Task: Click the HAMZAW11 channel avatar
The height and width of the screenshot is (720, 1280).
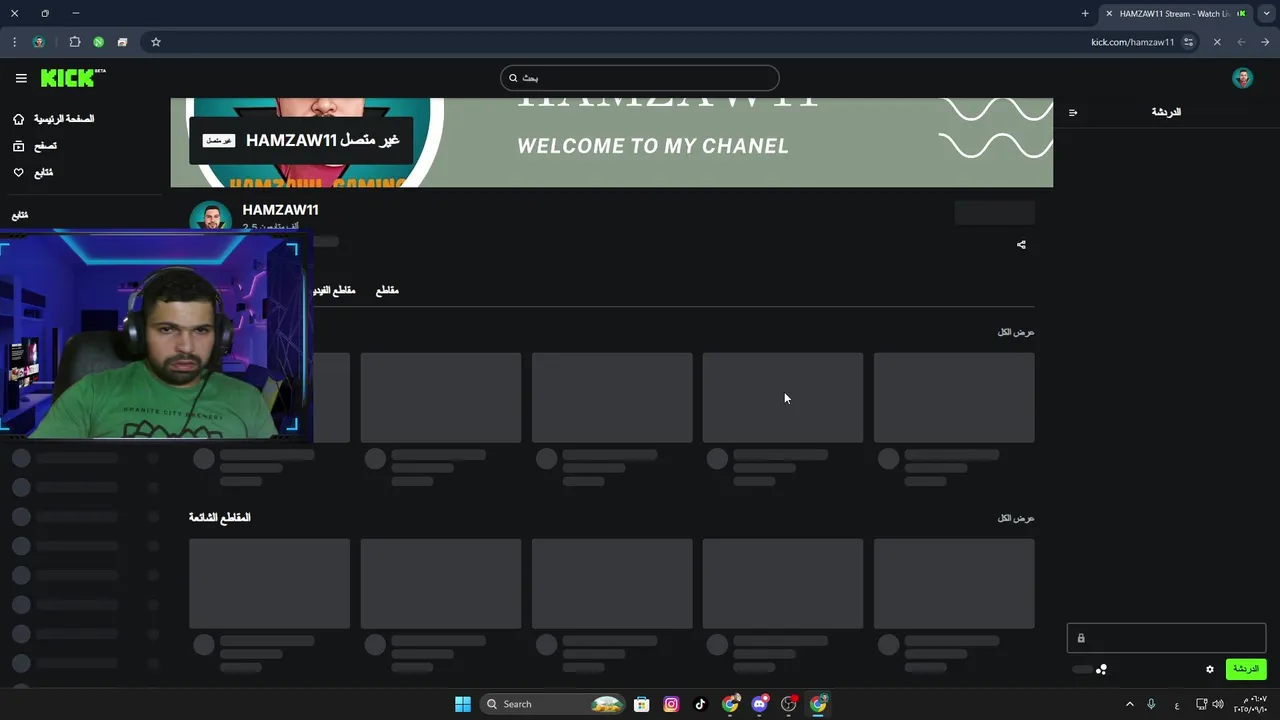Action: pos(210,216)
